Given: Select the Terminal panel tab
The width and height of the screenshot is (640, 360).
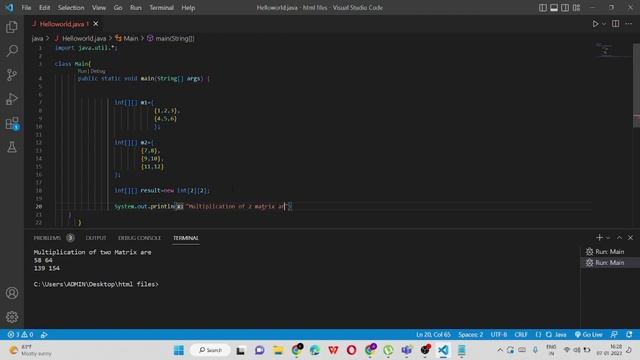Looking at the screenshot, I should tap(185, 238).
